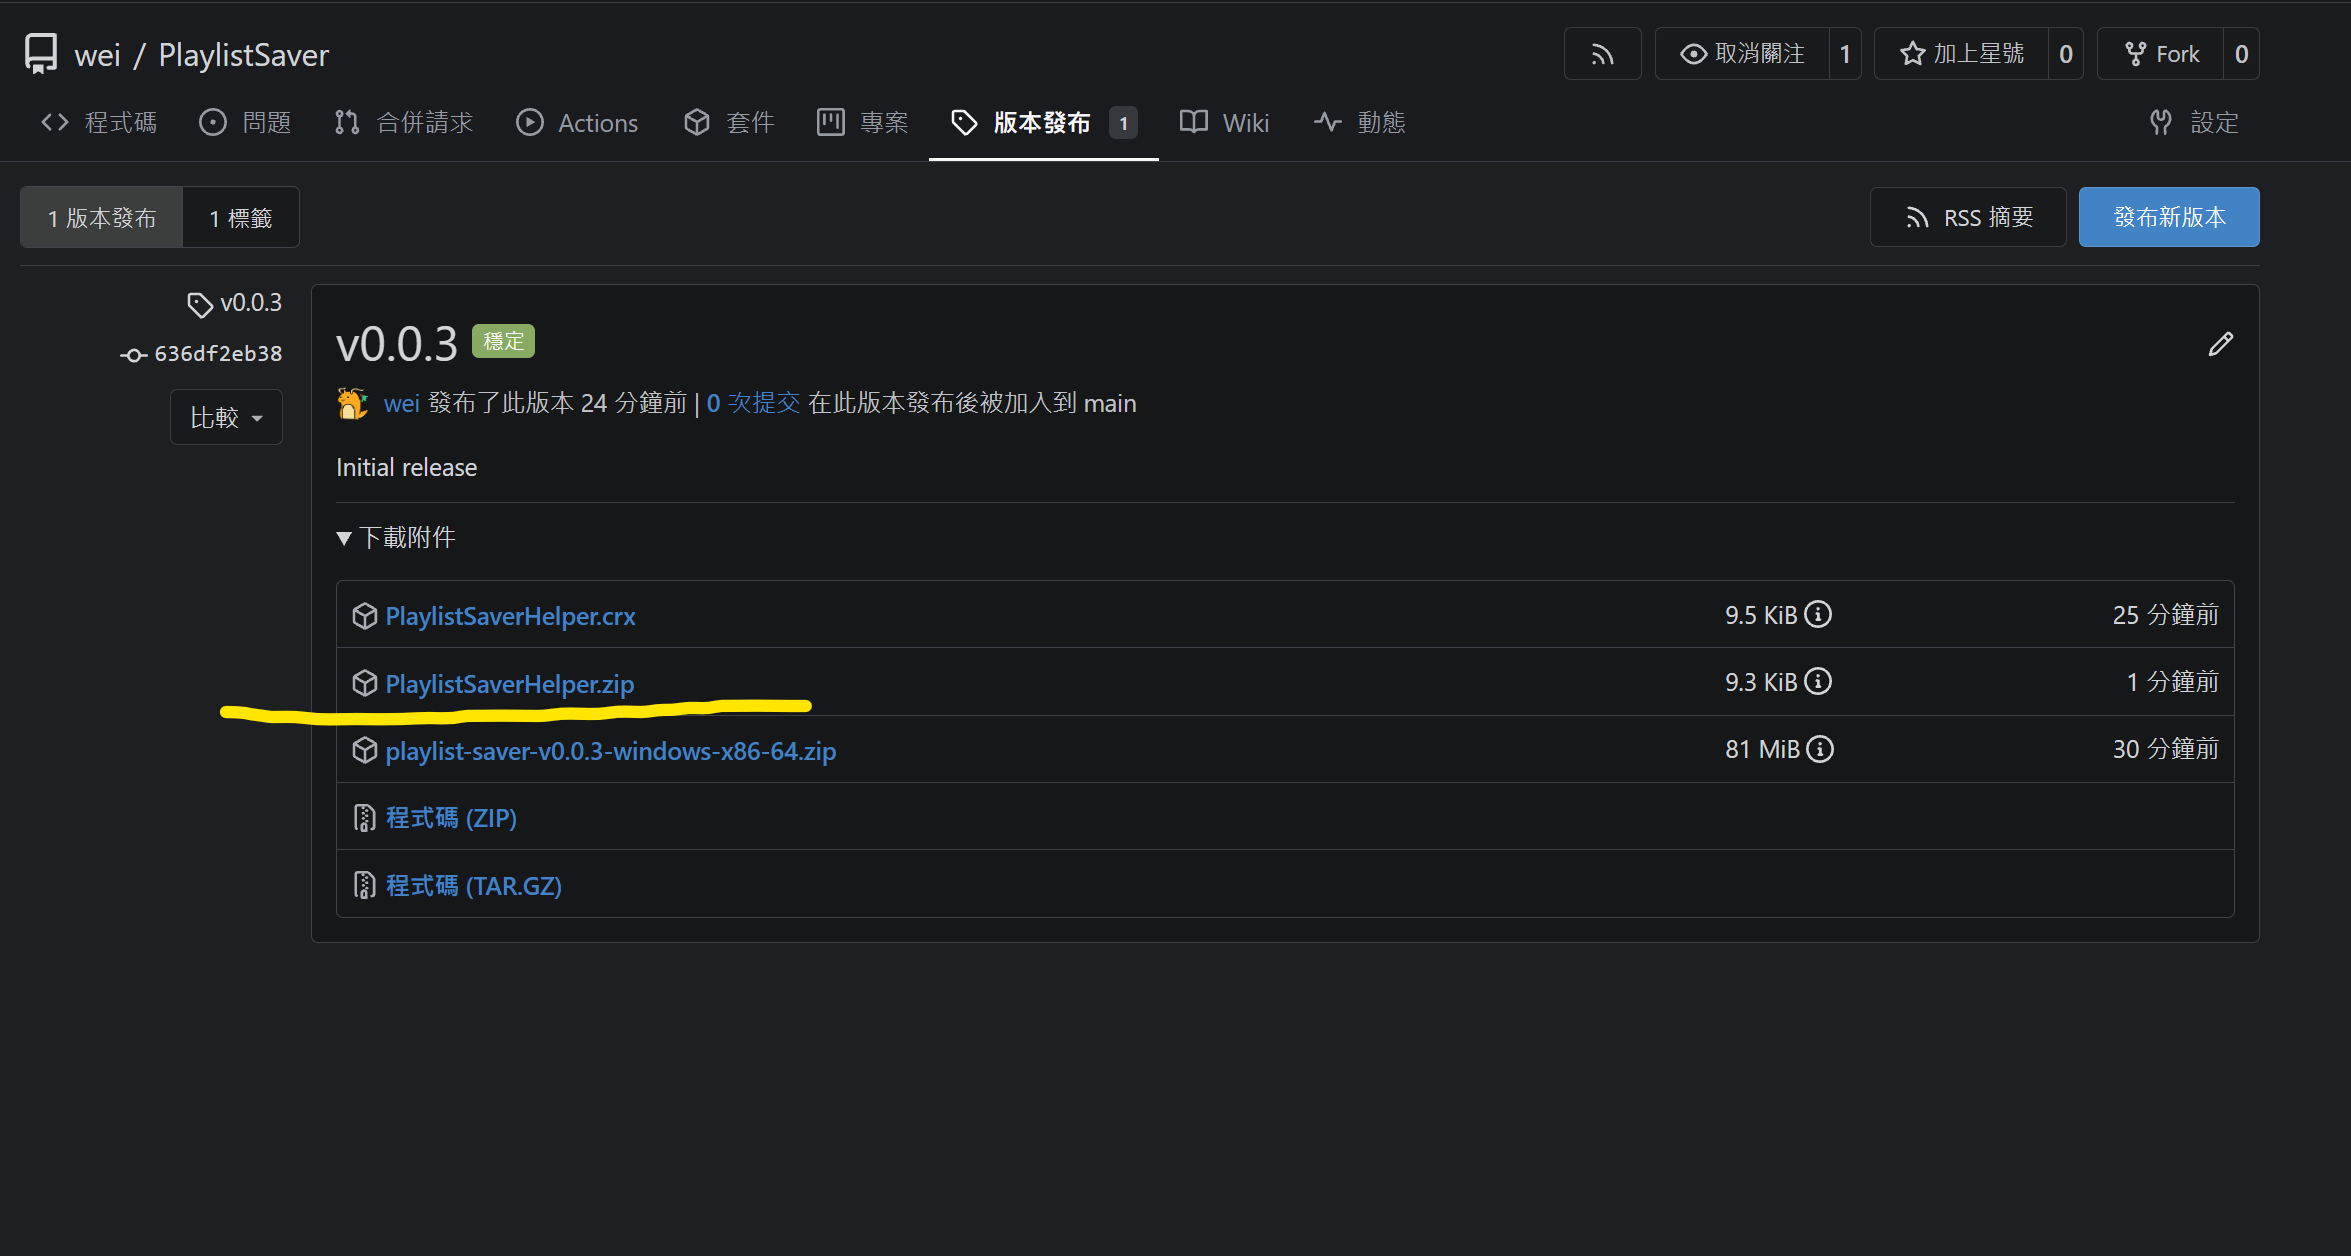Click info icon next to 9.3 KiB
The height and width of the screenshot is (1256, 2351).
(x=1818, y=681)
